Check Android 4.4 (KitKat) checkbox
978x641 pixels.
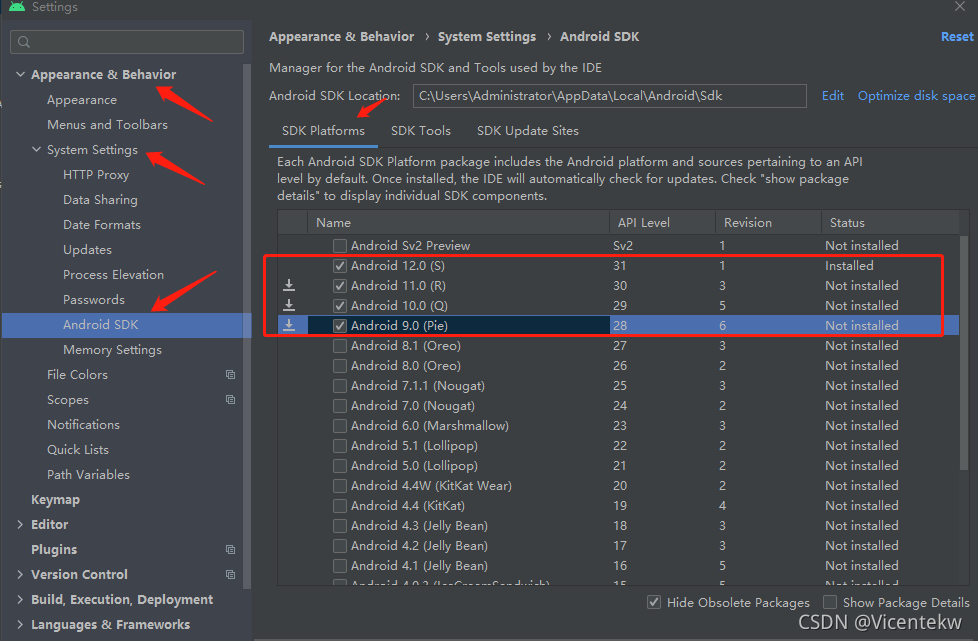pyautogui.click(x=339, y=506)
